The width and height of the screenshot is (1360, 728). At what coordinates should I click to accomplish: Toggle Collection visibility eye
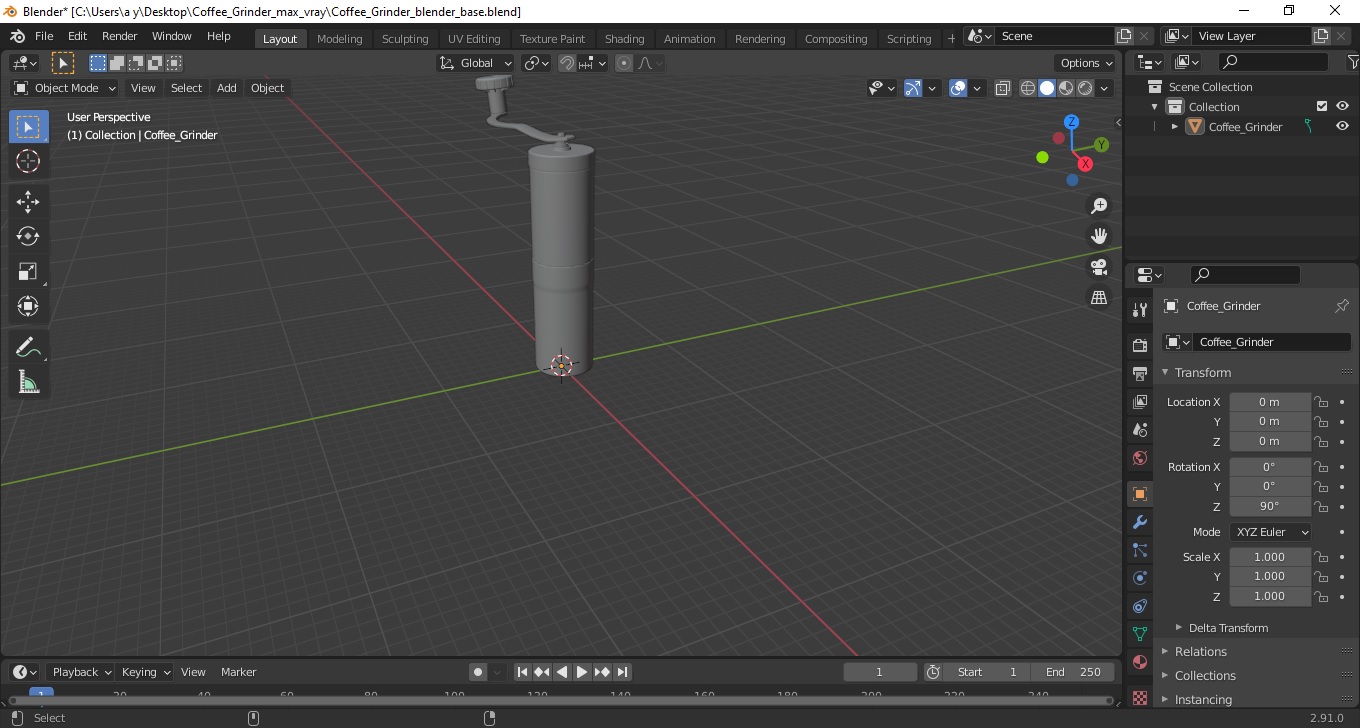pos(1342,107)
